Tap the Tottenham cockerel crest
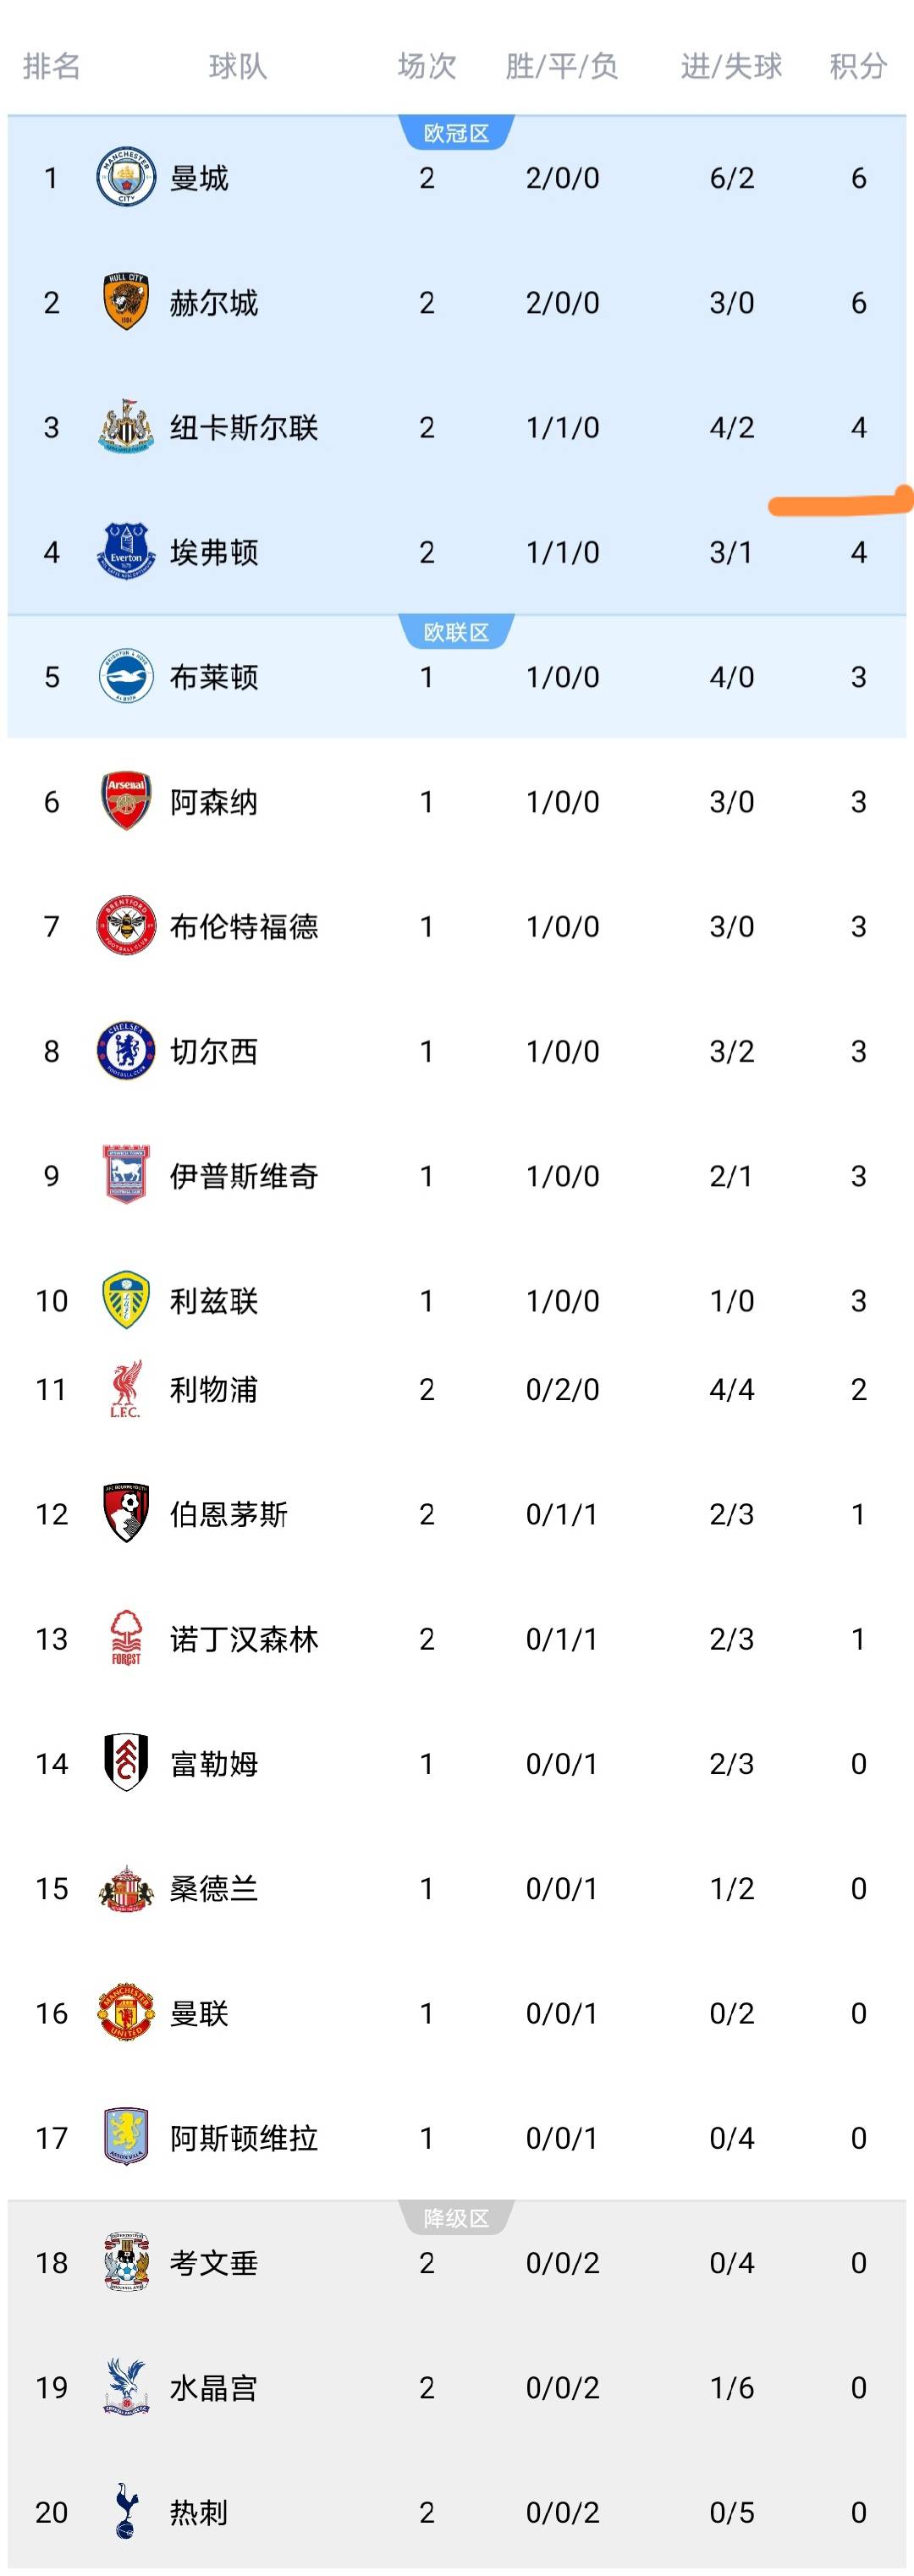The width and height of the screenshot is (914, 2576). (126, 2511)
